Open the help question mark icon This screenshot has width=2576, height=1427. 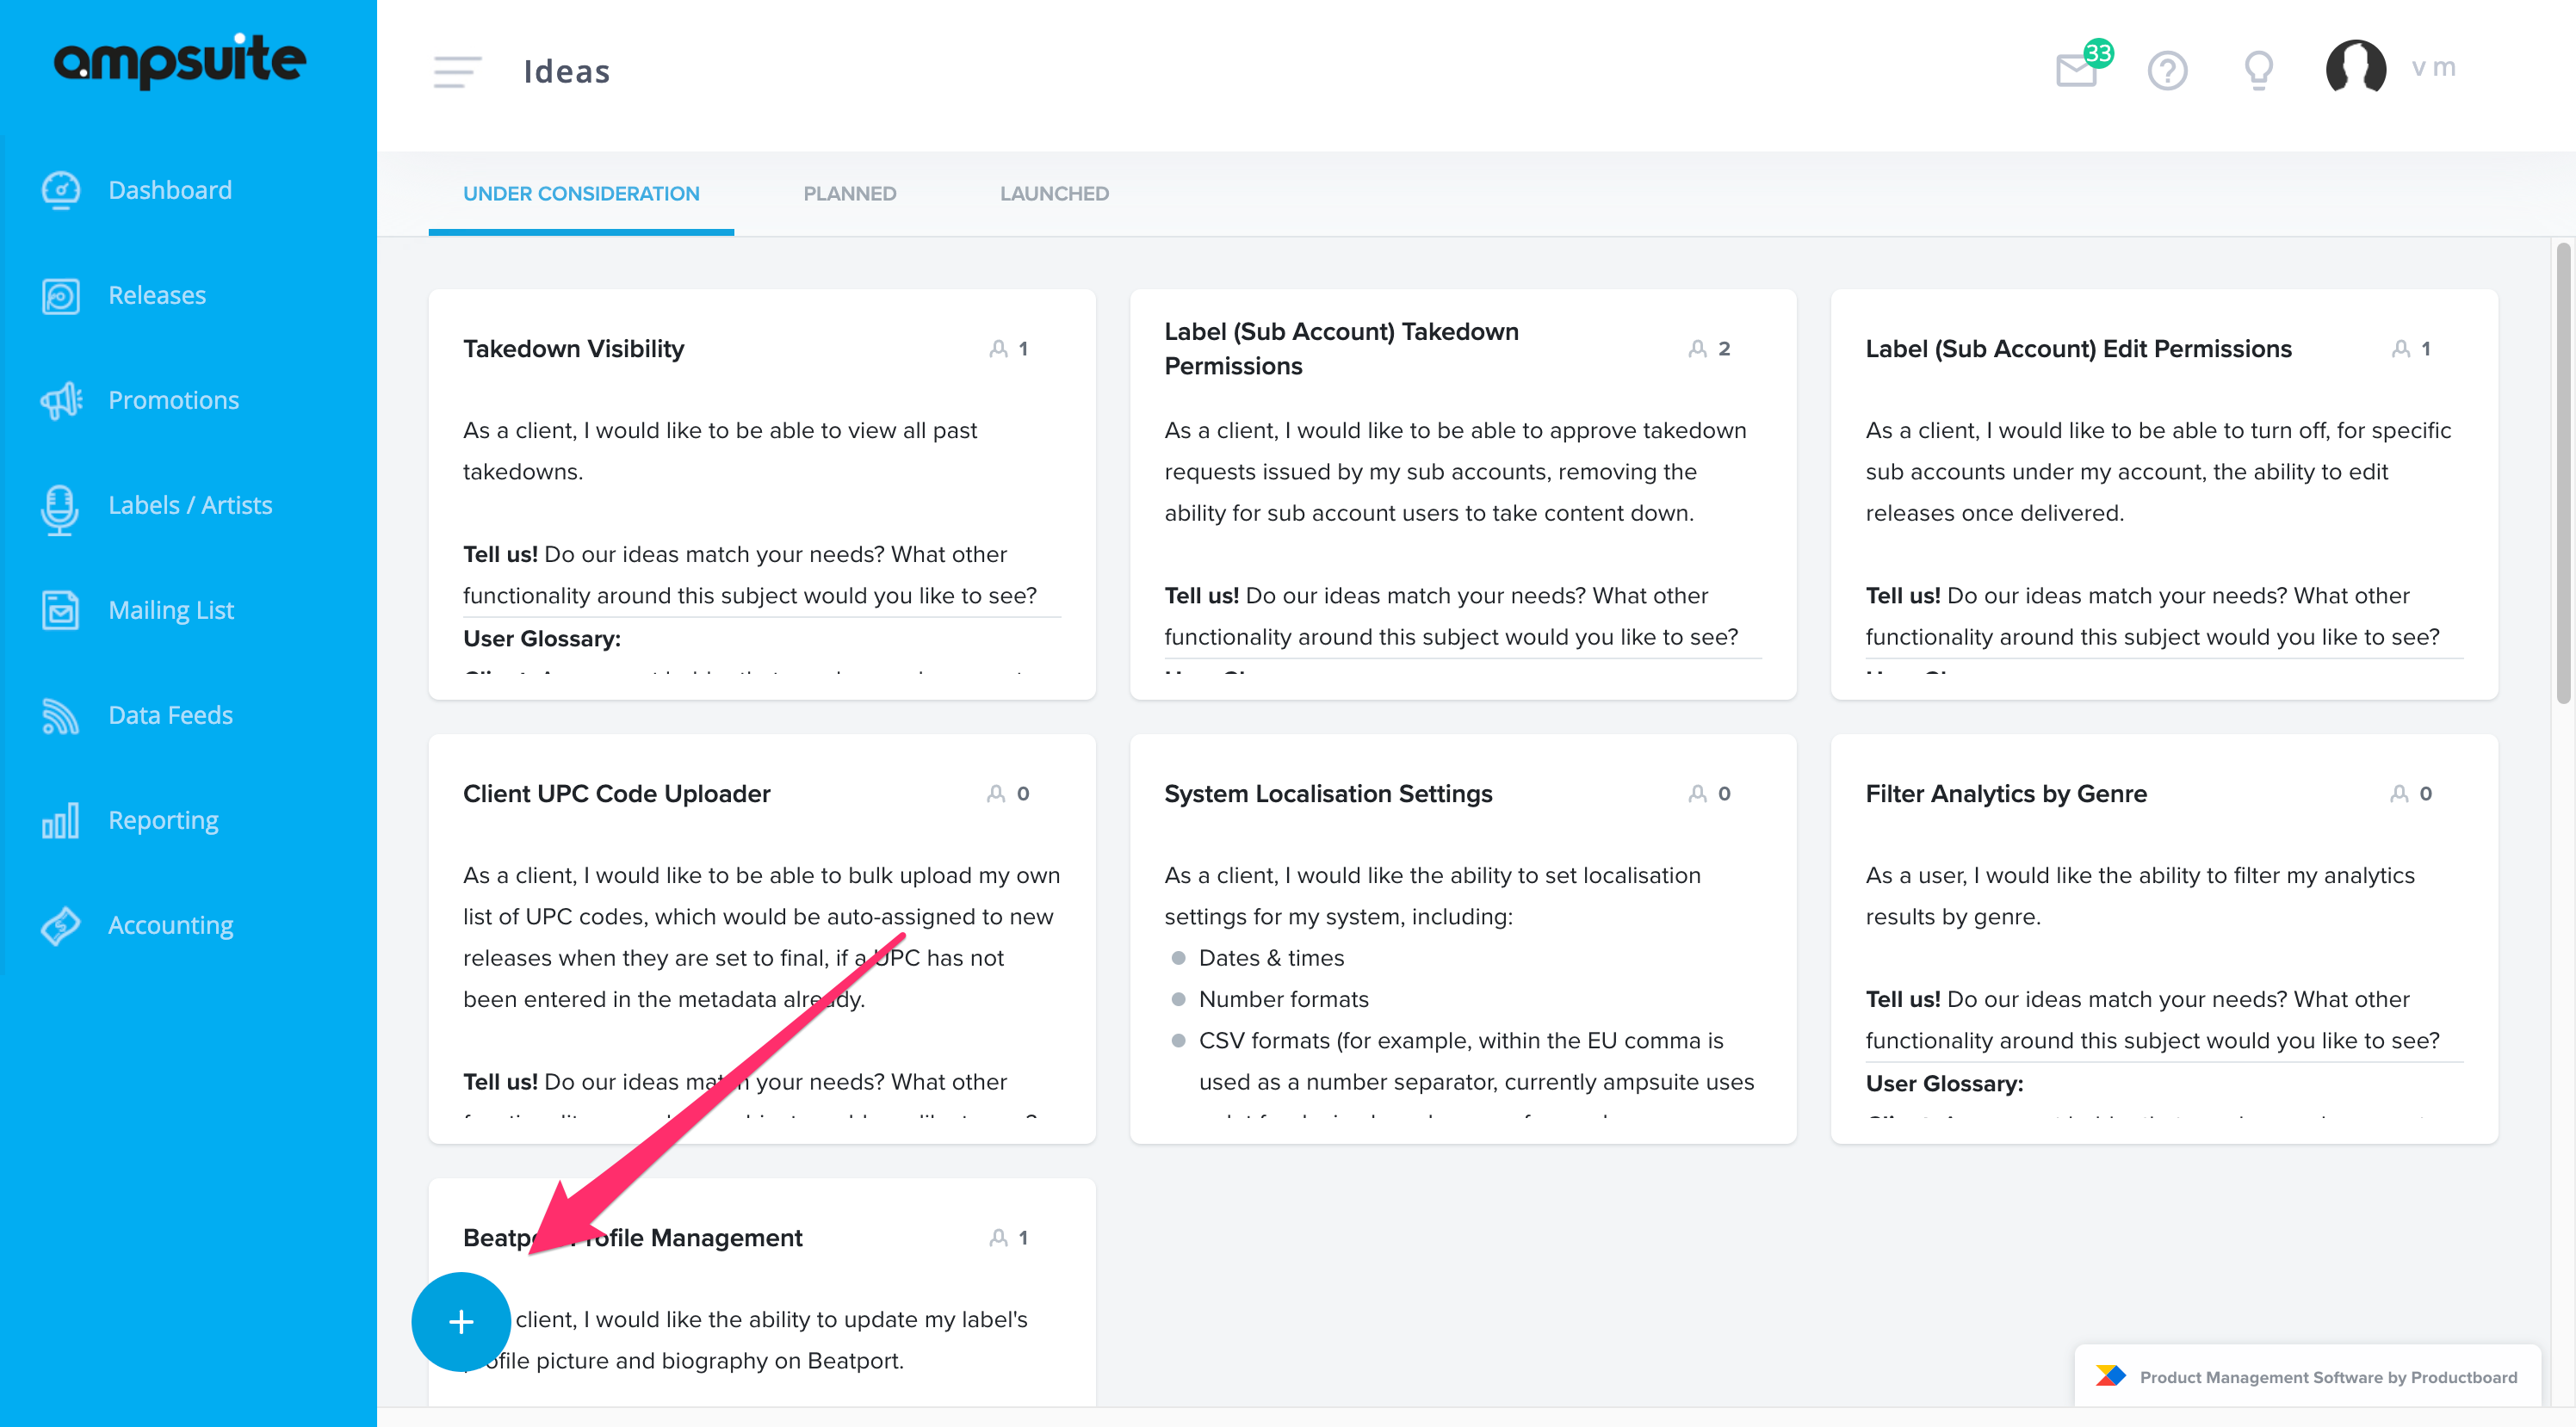(x=2167, y=70)
